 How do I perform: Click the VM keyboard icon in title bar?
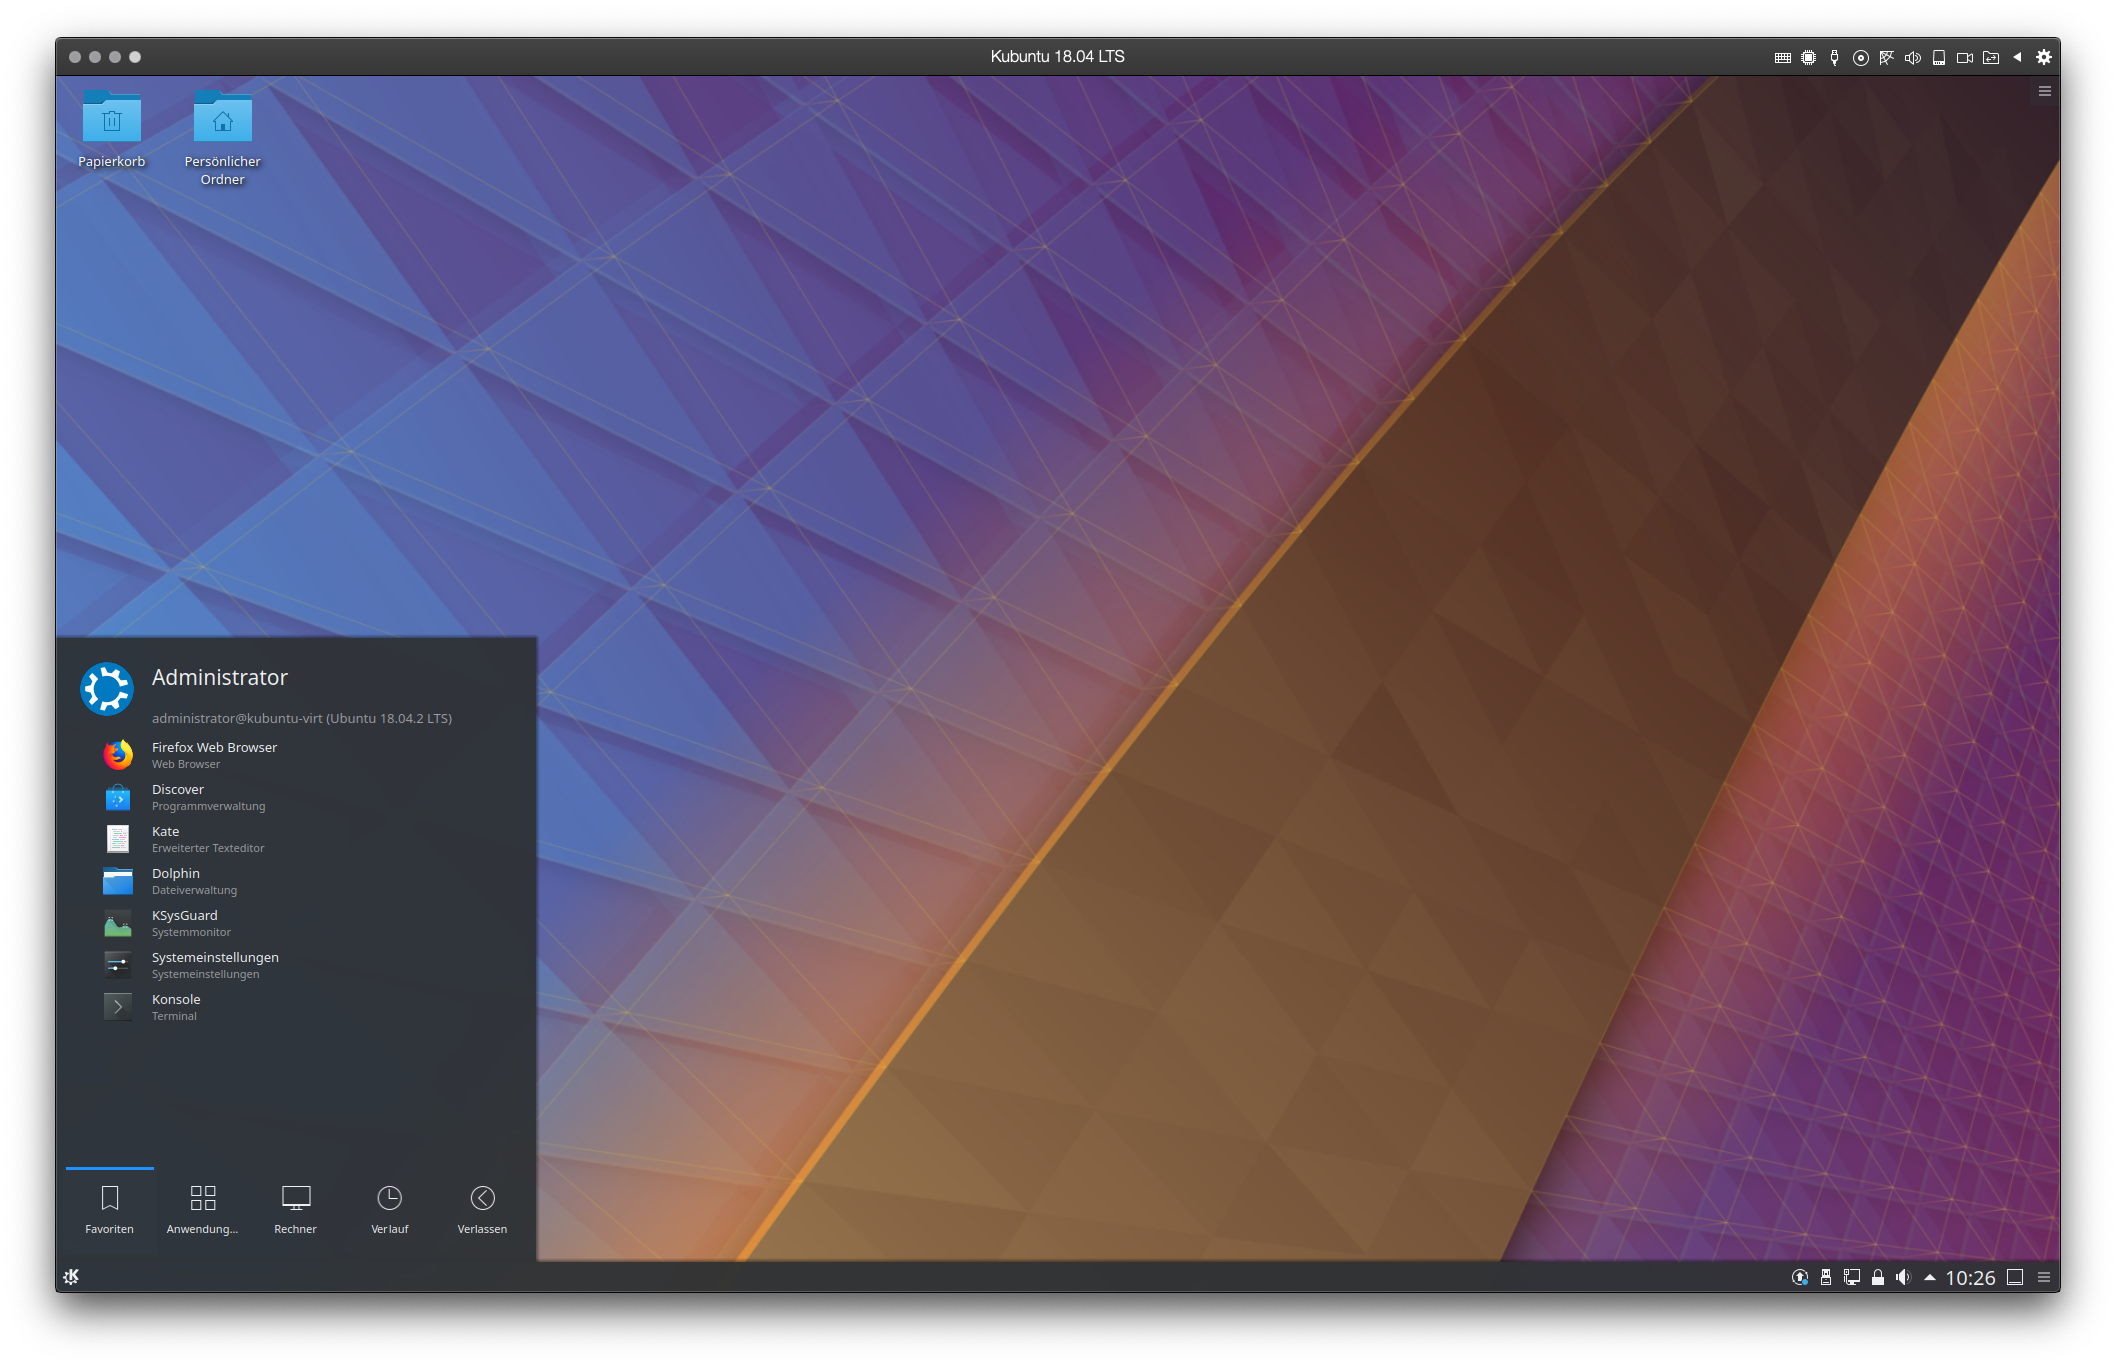tap(1783, 58)
